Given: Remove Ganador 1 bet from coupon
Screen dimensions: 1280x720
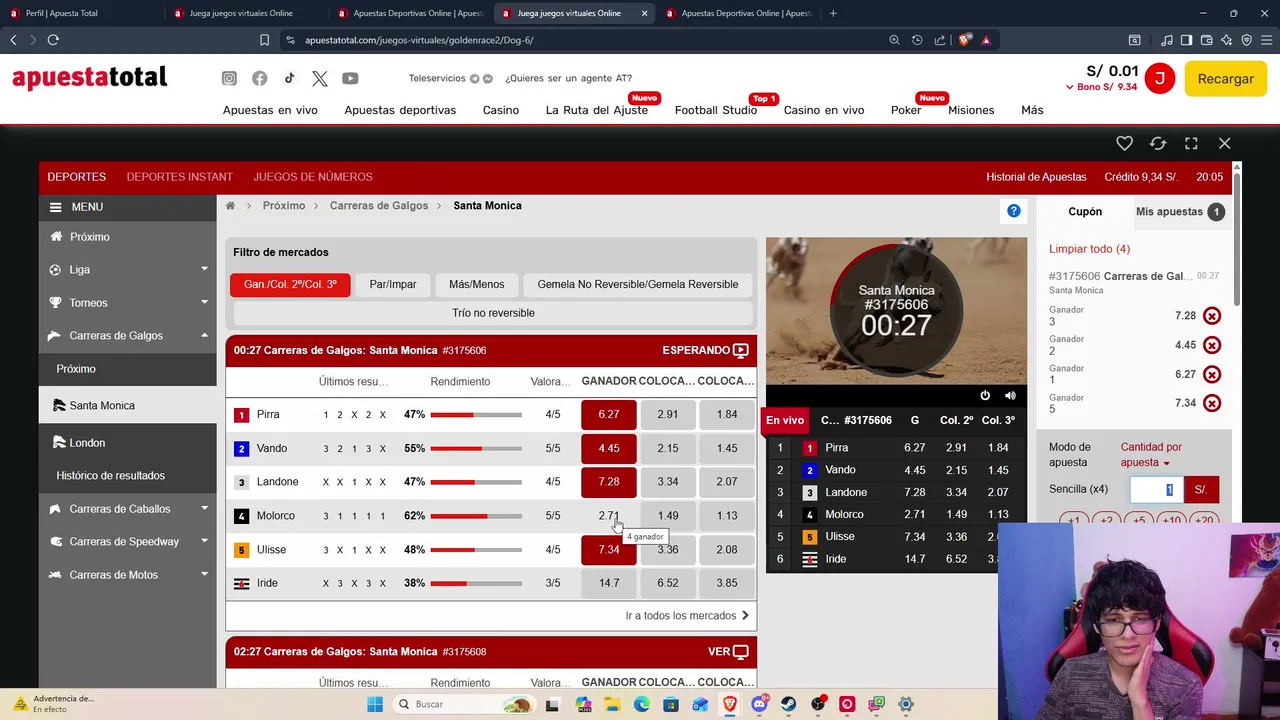Looking at the screenshot, I should [1212, 374].
